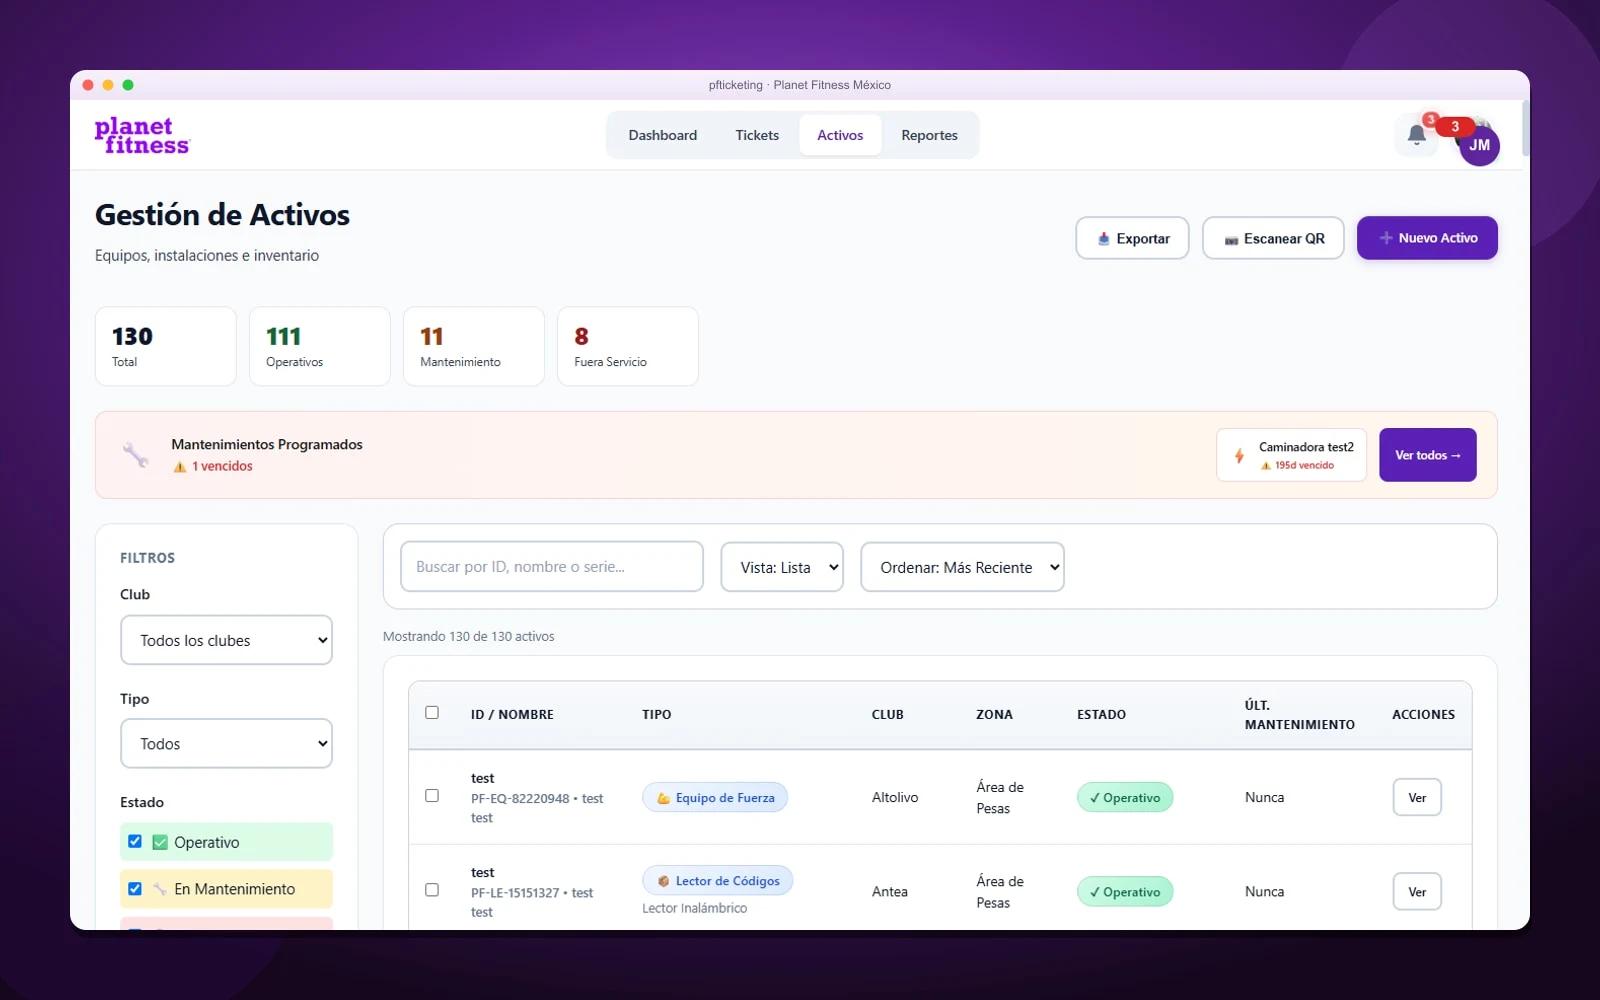Click the red 3 badge above the avatar
Screen dimensions: 1600x1000
(1455, 127)
